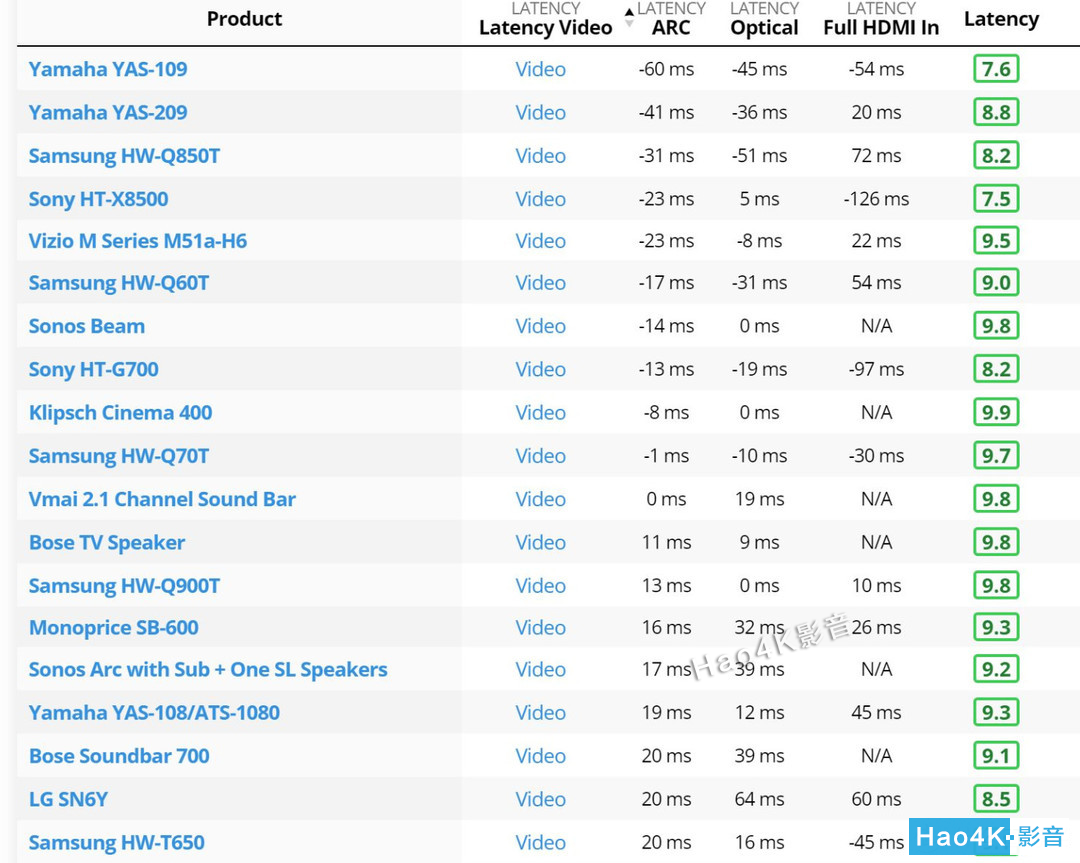Play Video link for Sony HT-X8500
Viewport: 1080px width, 863px height.
coord(541,199)
